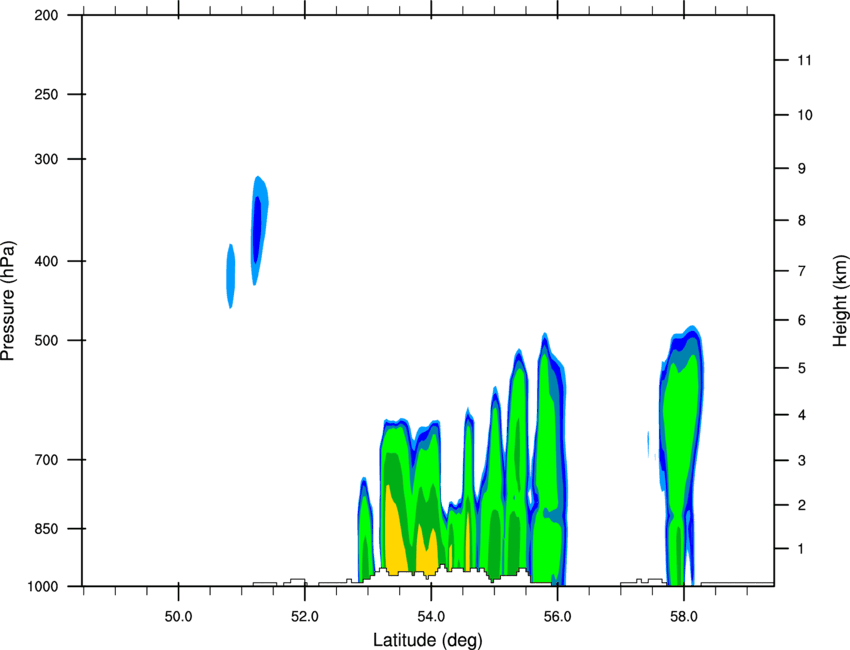This screenshot has width=850, height=650.
Task: Click the 56.0 latitude tick label
Action: pyautogui.click(x=557, y=617)
